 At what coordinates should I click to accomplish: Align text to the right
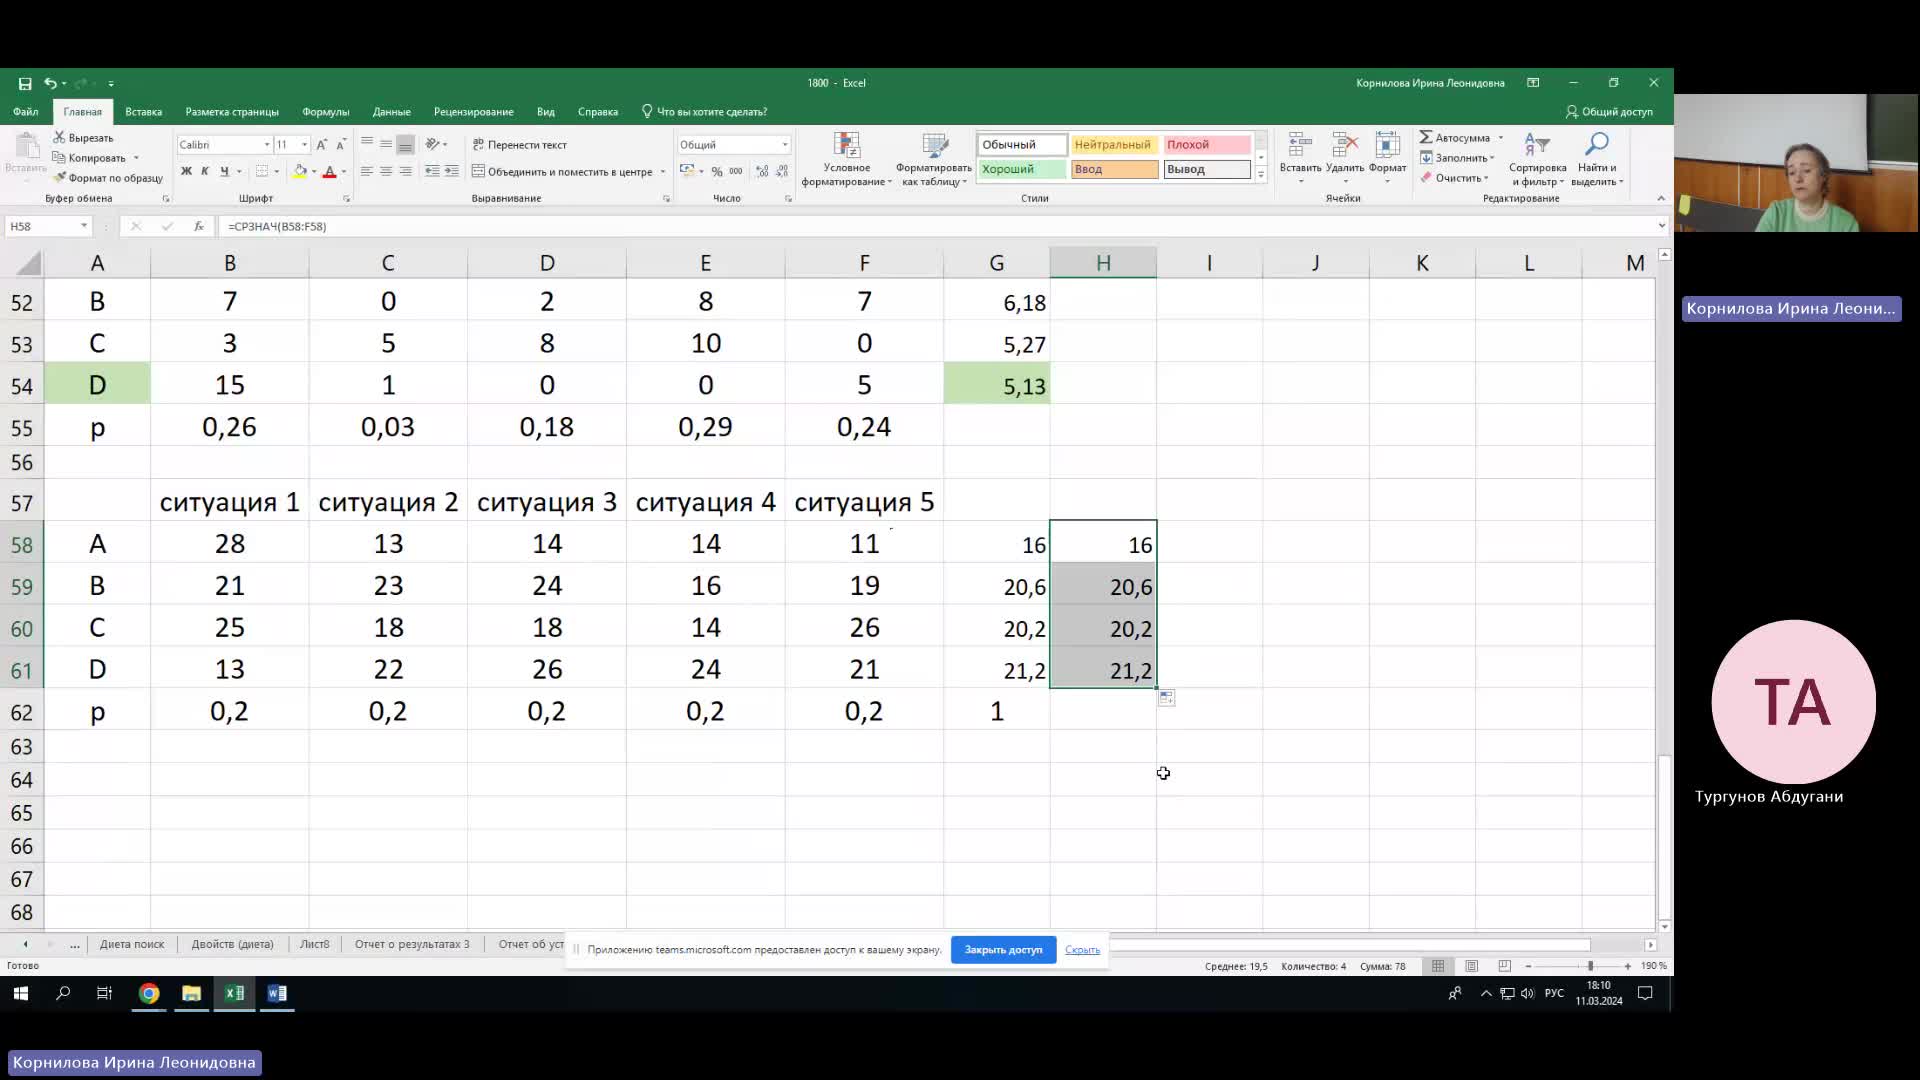[x=405, y=172]
